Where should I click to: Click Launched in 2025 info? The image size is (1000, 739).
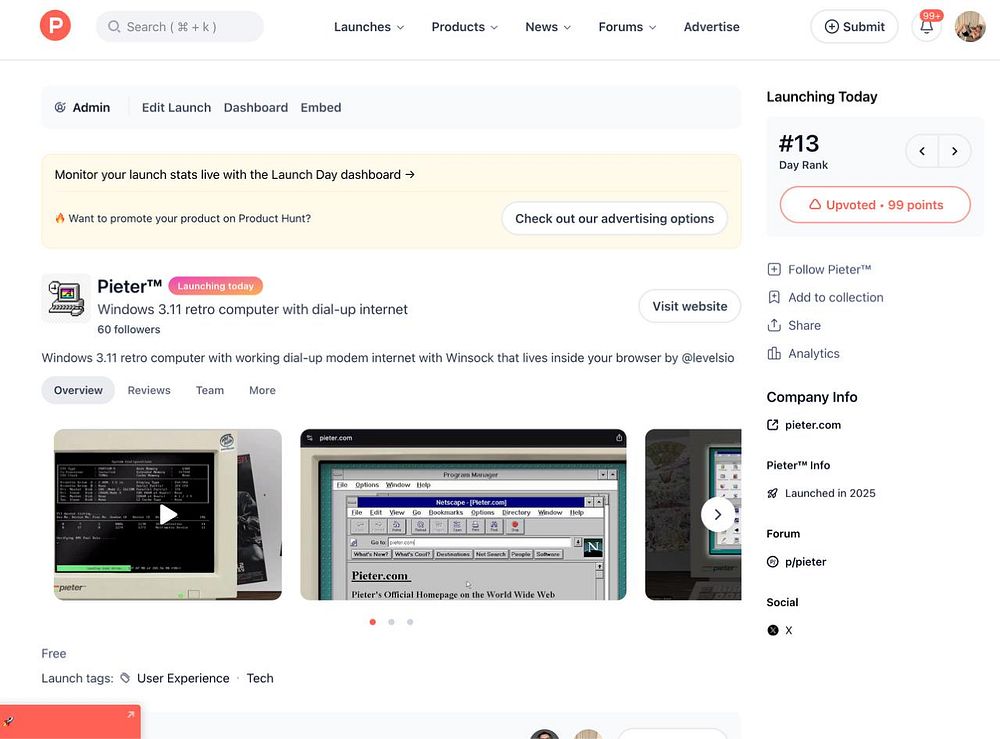coord(821,494)
